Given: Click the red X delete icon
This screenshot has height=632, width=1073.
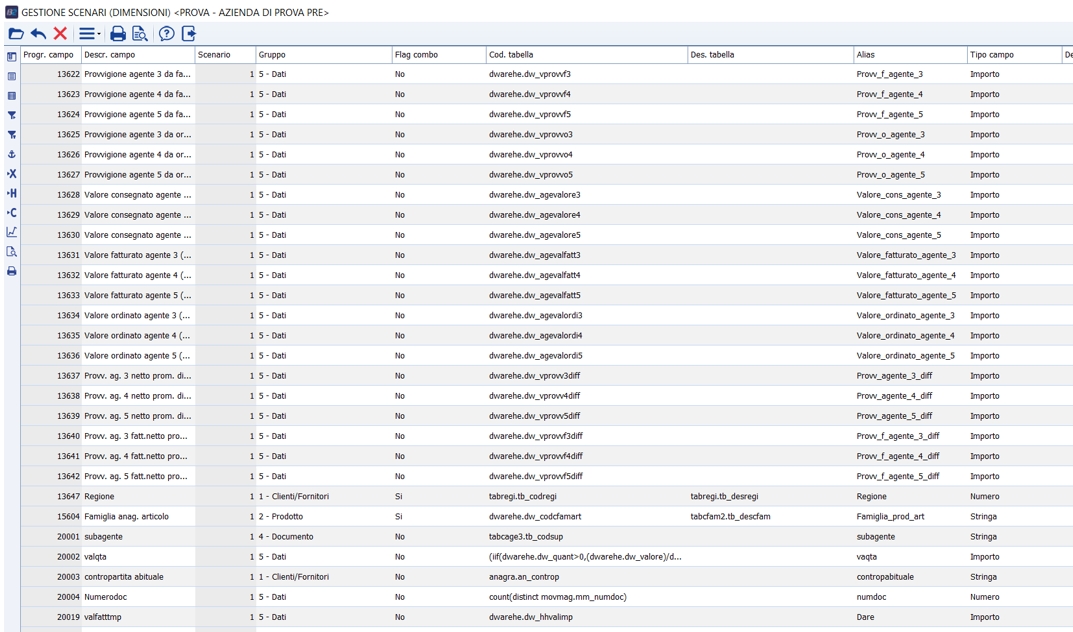Looking at the screenshot, I should (60, 34).
